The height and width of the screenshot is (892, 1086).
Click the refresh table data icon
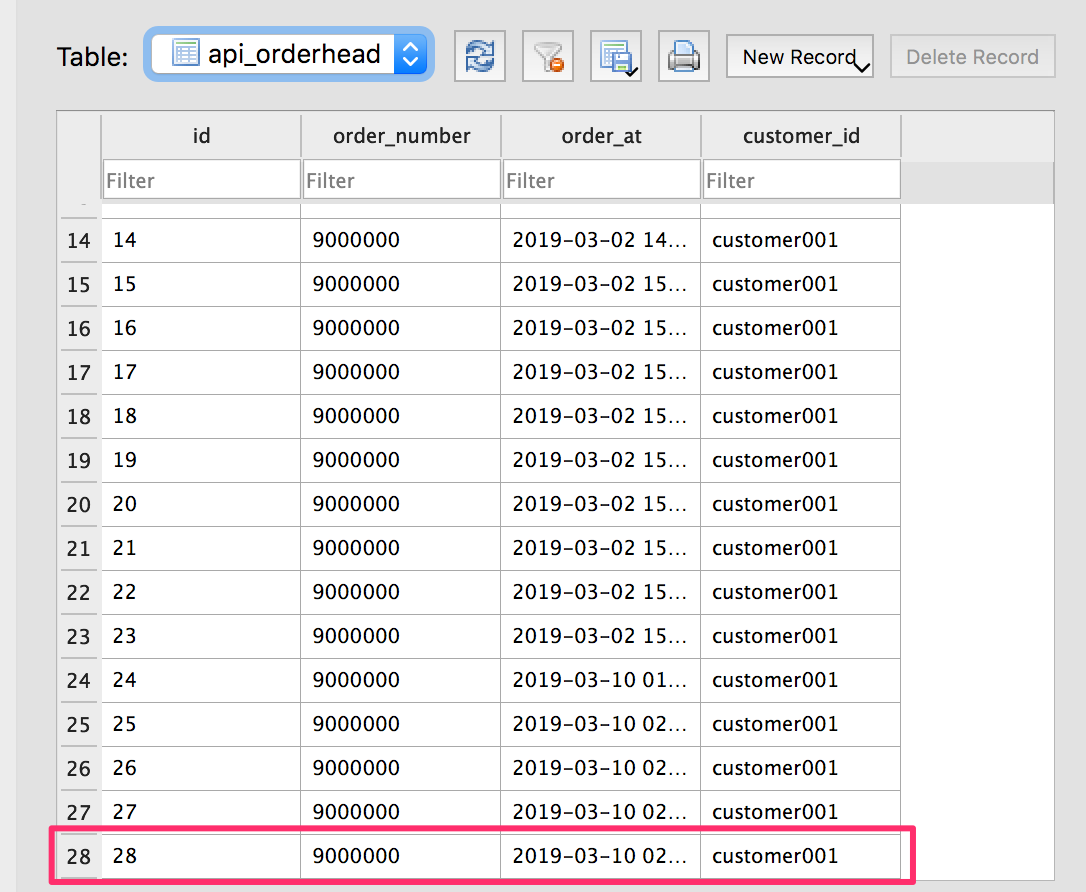point(480,56)
